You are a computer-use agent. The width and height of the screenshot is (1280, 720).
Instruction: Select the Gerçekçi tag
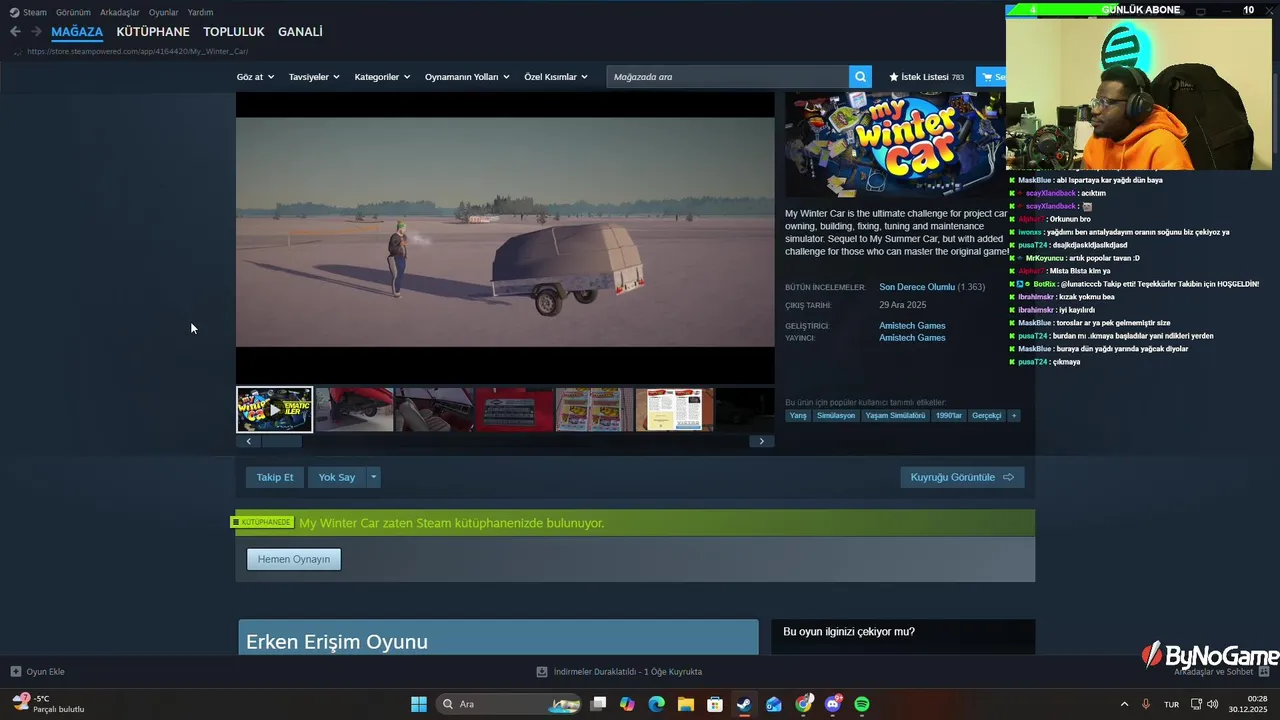click(987, 415)
